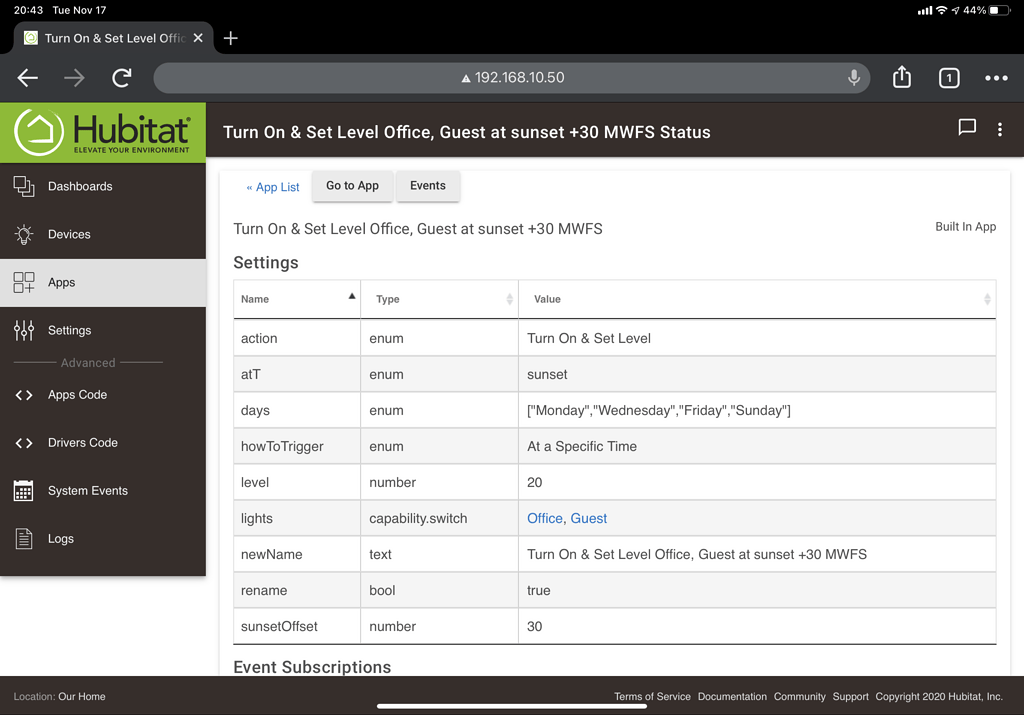Tap the address bar showing 192.168.10.50

click(512, 78)
